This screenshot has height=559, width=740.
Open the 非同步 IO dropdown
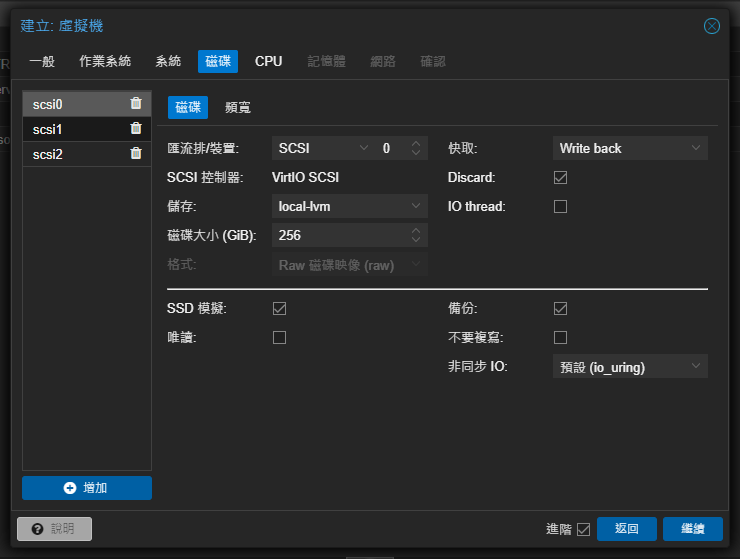click(630, 367)
